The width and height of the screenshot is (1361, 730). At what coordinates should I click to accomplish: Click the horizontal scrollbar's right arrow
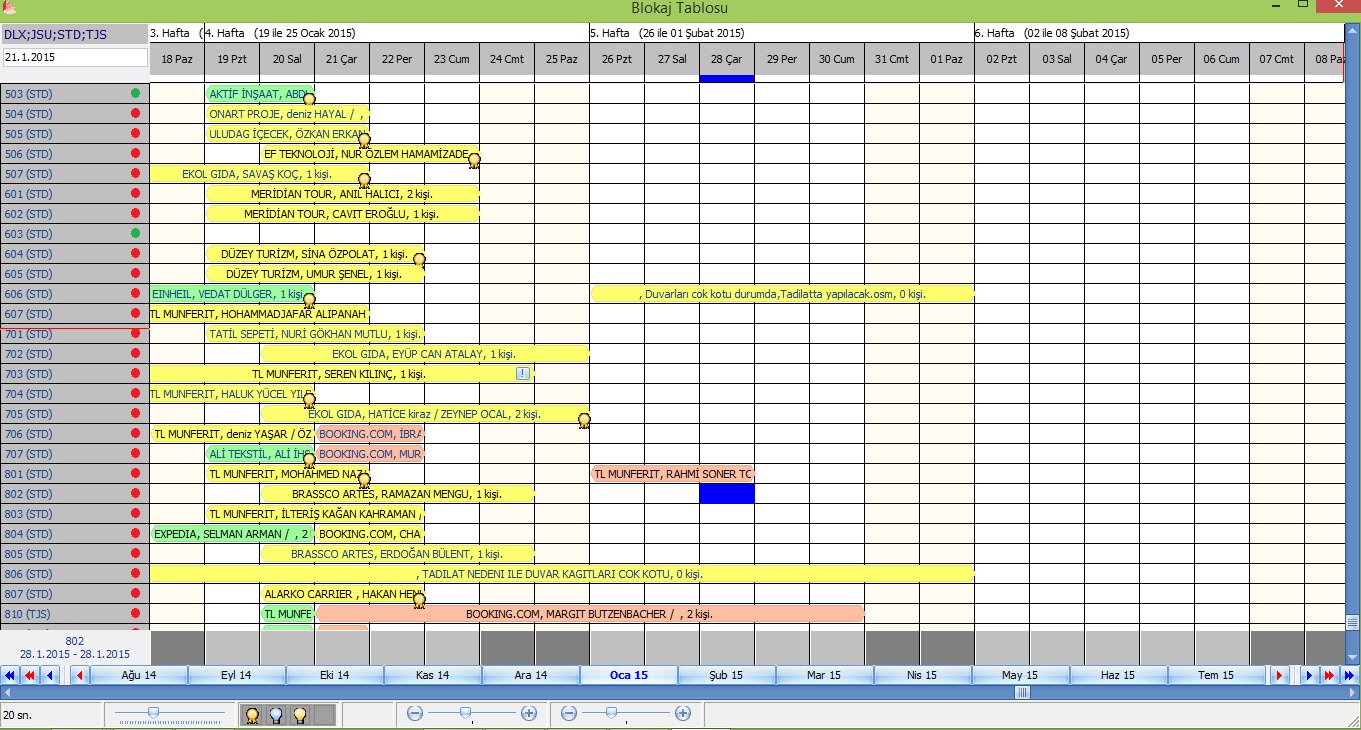click(1354, 692)
